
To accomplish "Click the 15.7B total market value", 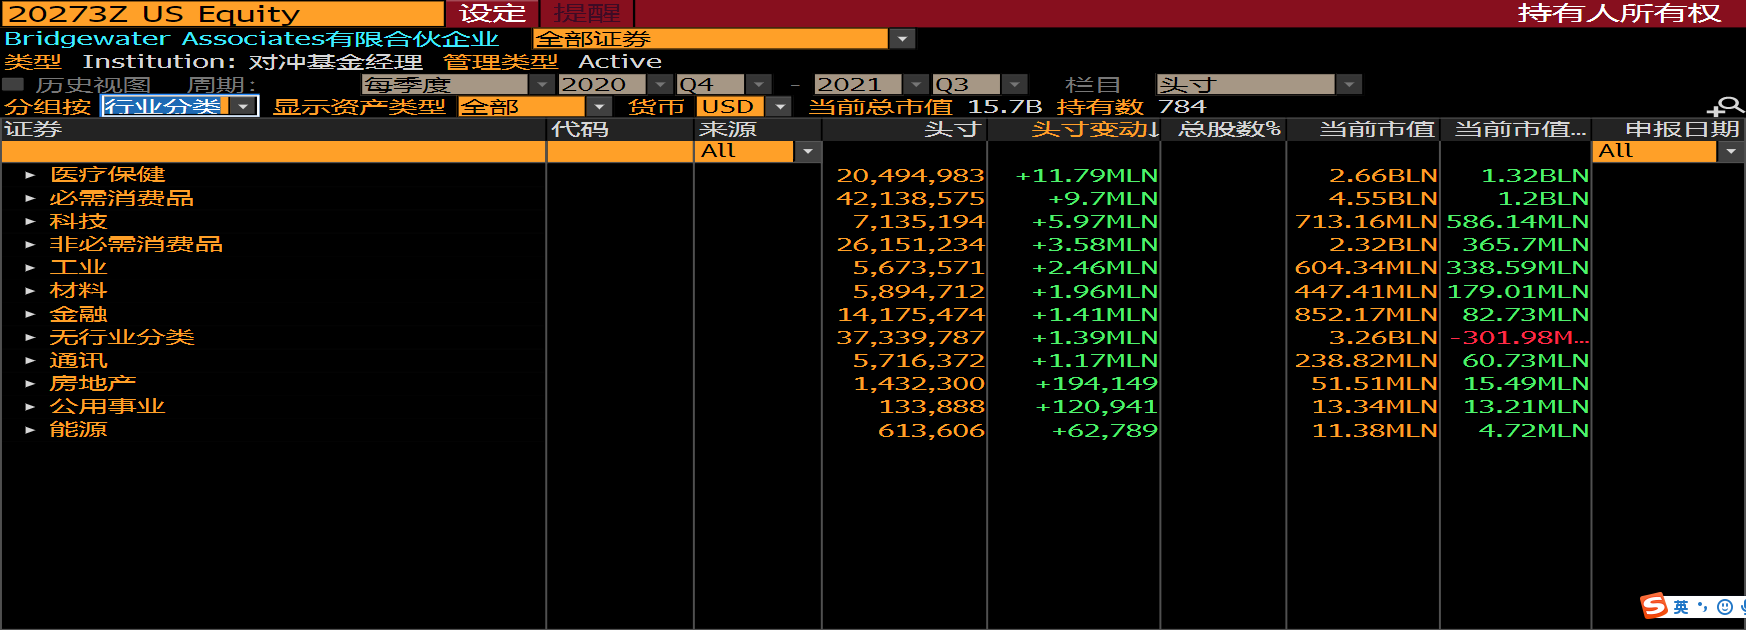I will [1005, 107].
